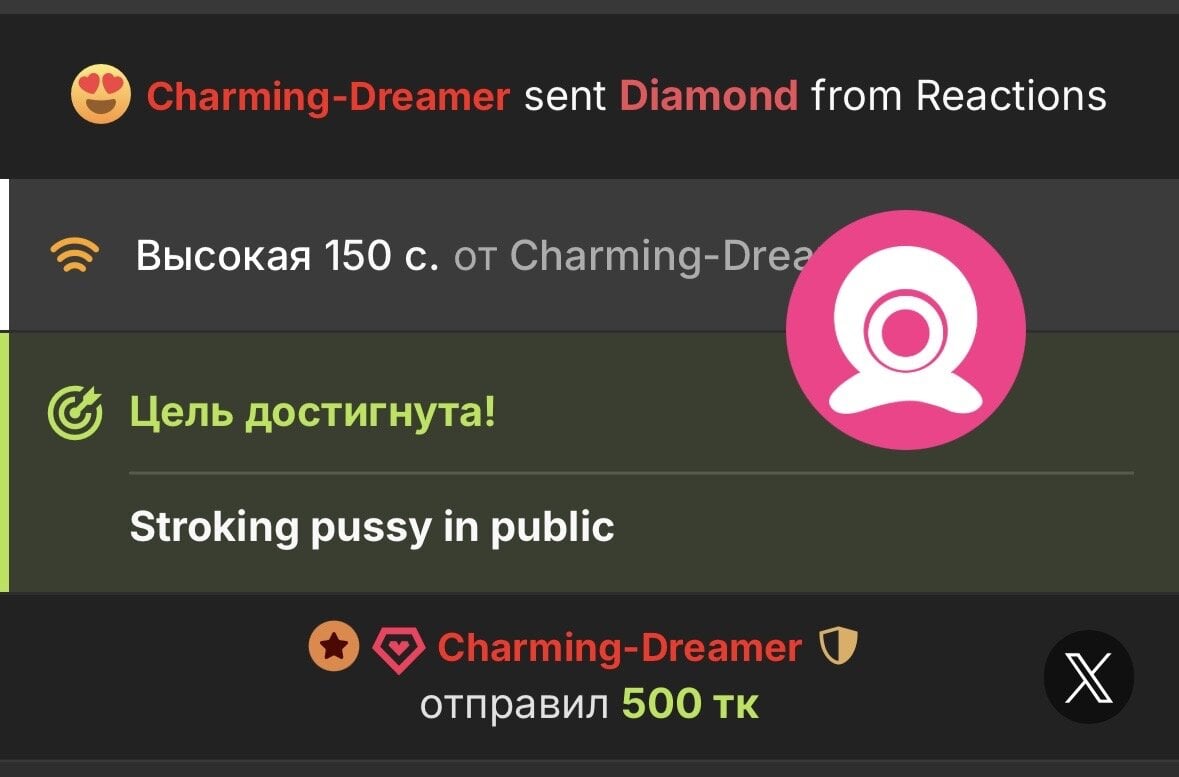Click the red Diamond reaction name
The image size is (1179, 777).
coord(708,96)
